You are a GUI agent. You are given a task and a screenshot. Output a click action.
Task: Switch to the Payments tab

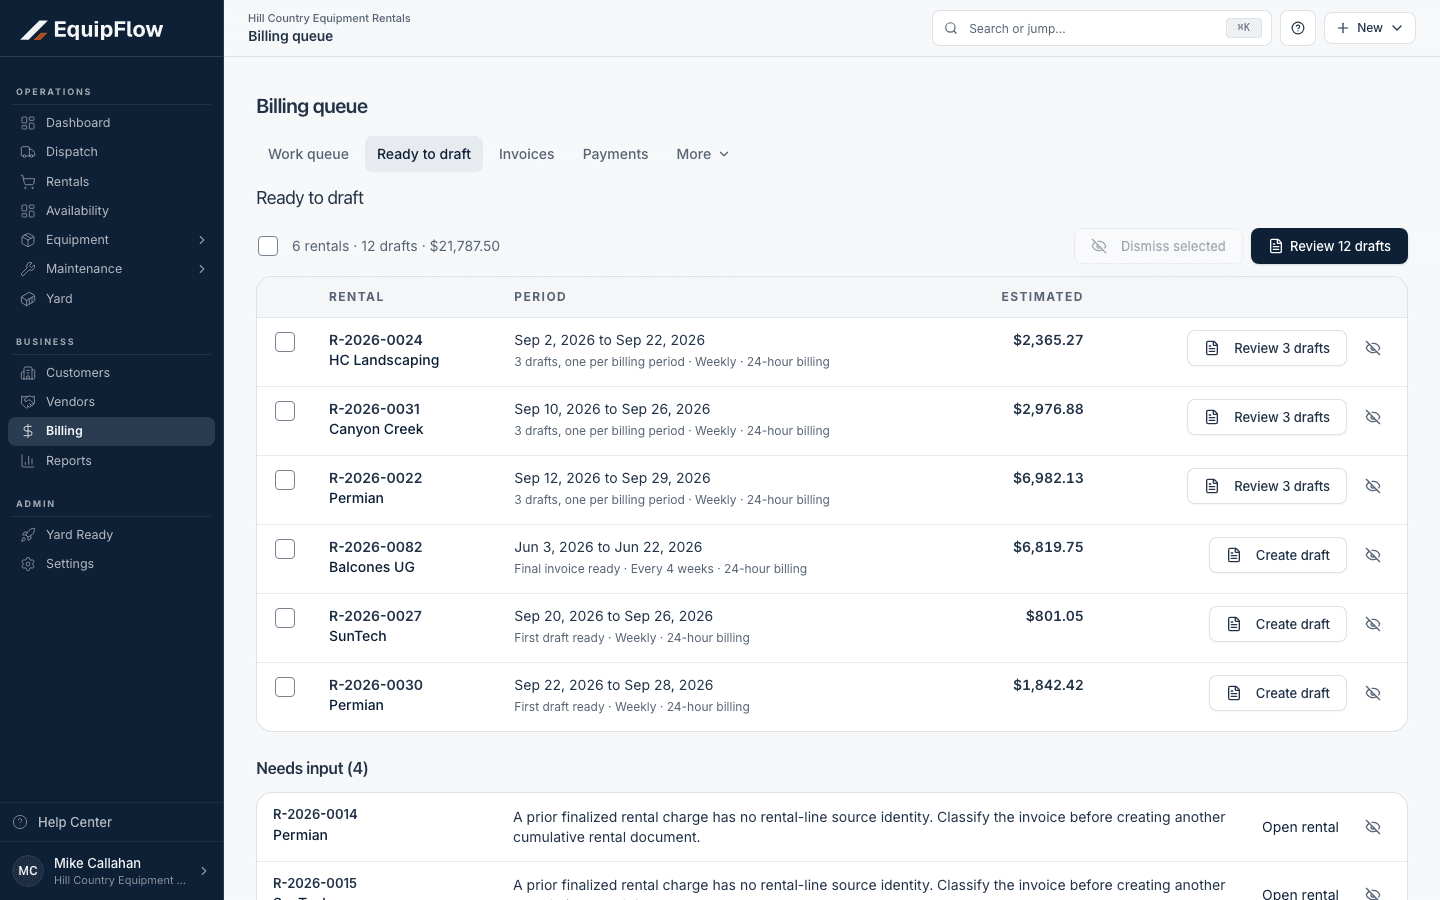pos(615,154)
